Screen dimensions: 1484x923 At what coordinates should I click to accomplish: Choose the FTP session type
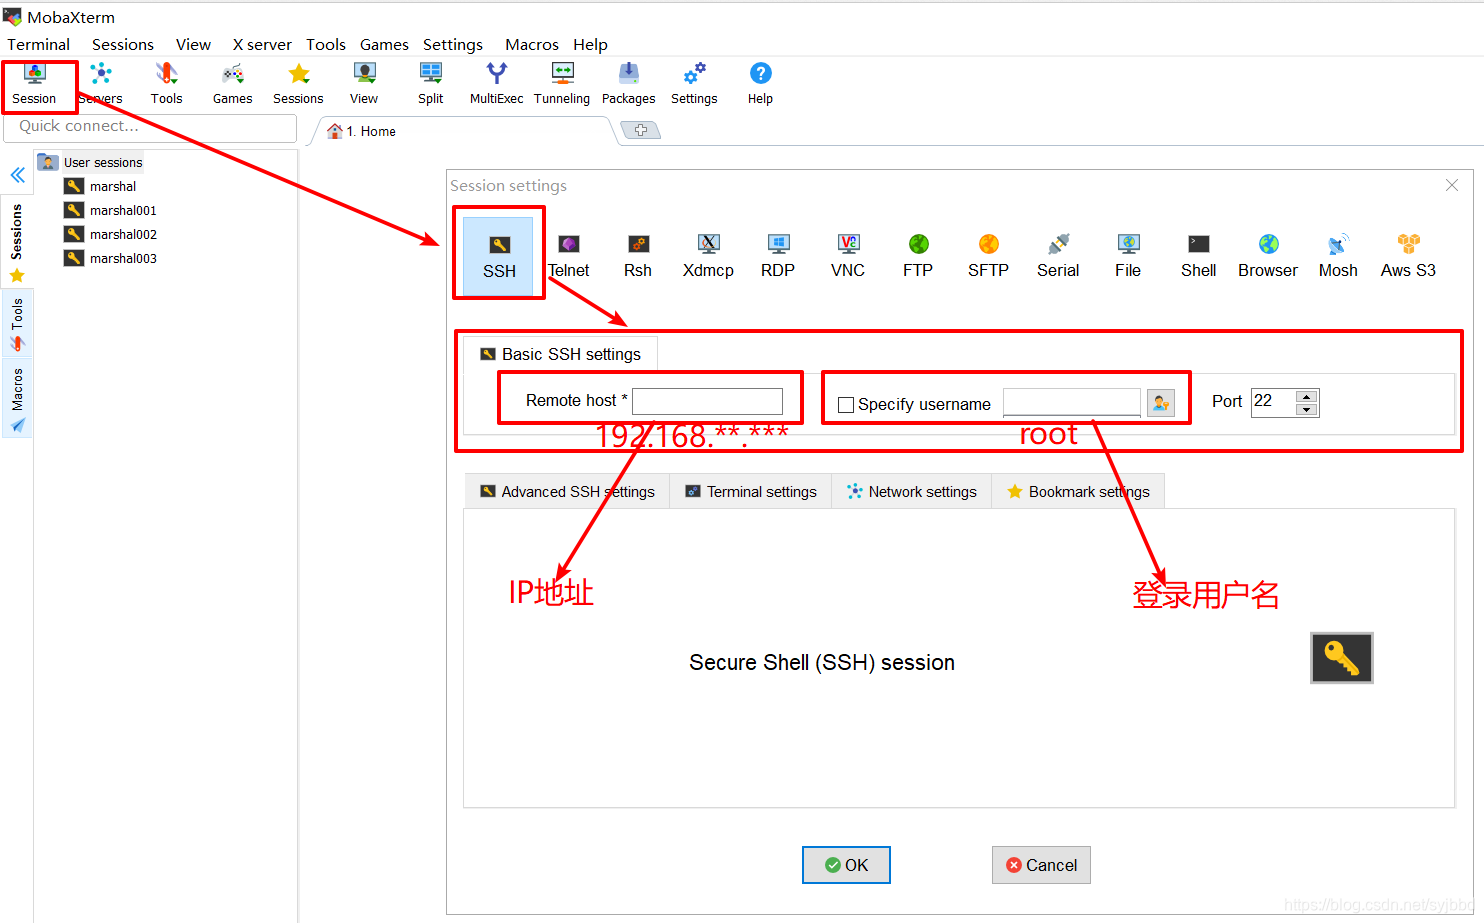918,257
